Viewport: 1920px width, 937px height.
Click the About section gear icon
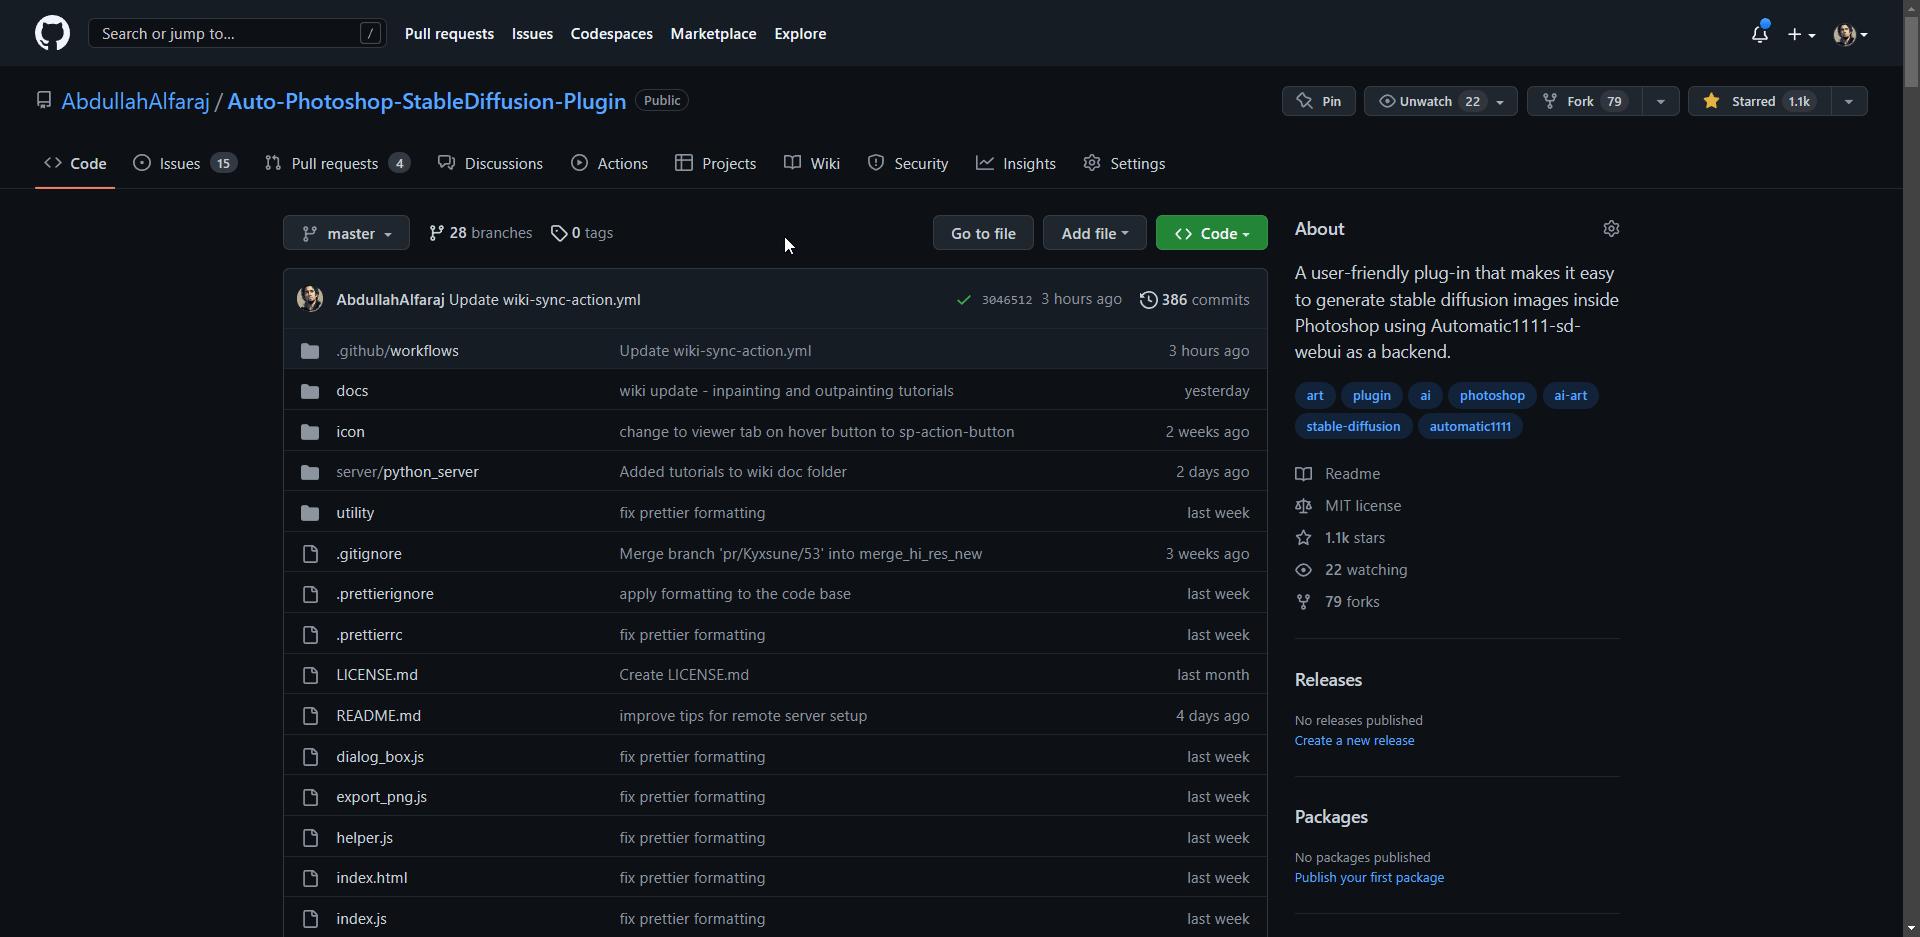click(1611, 229)
